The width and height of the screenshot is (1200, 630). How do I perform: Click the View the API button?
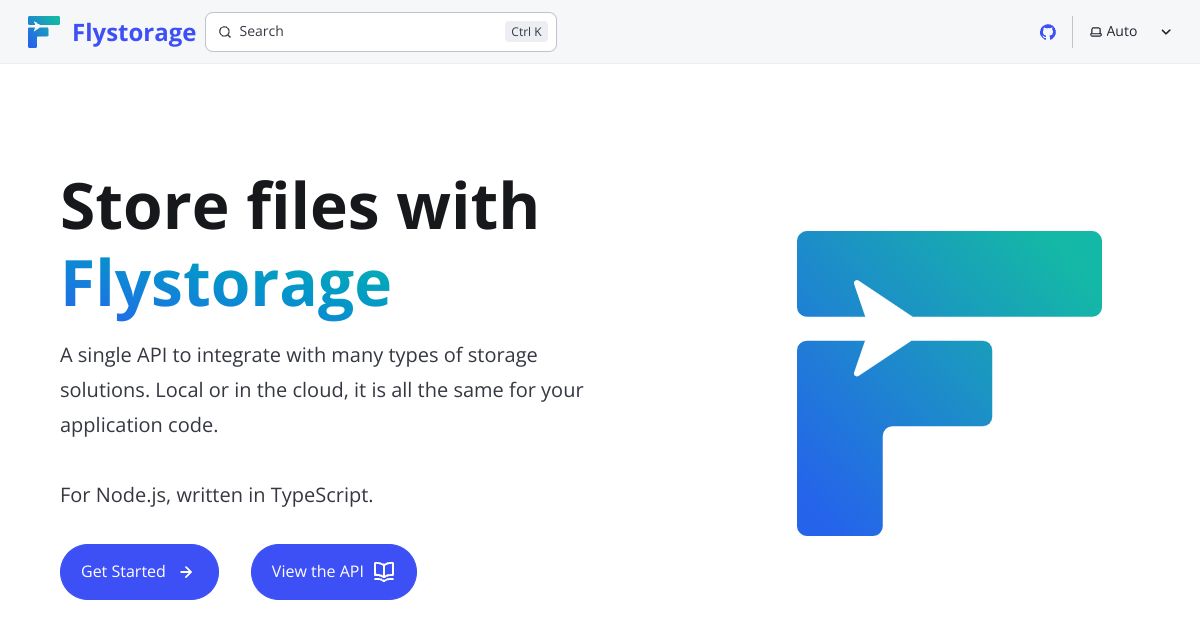coord(334,572)
